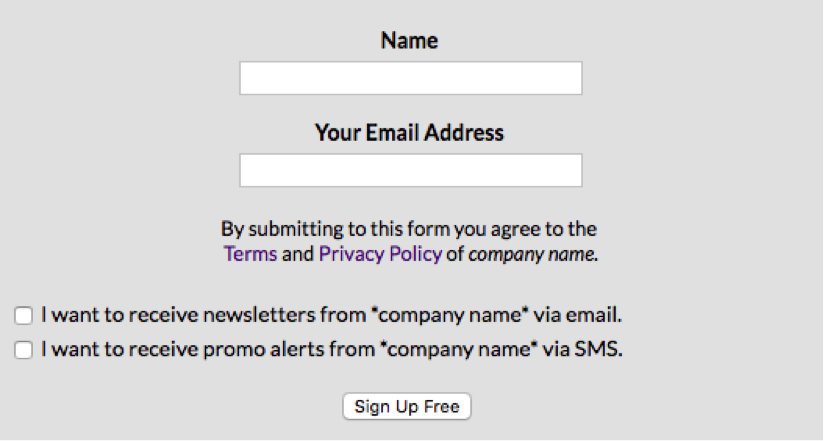Click the Your Email Address label

(409, 132)
